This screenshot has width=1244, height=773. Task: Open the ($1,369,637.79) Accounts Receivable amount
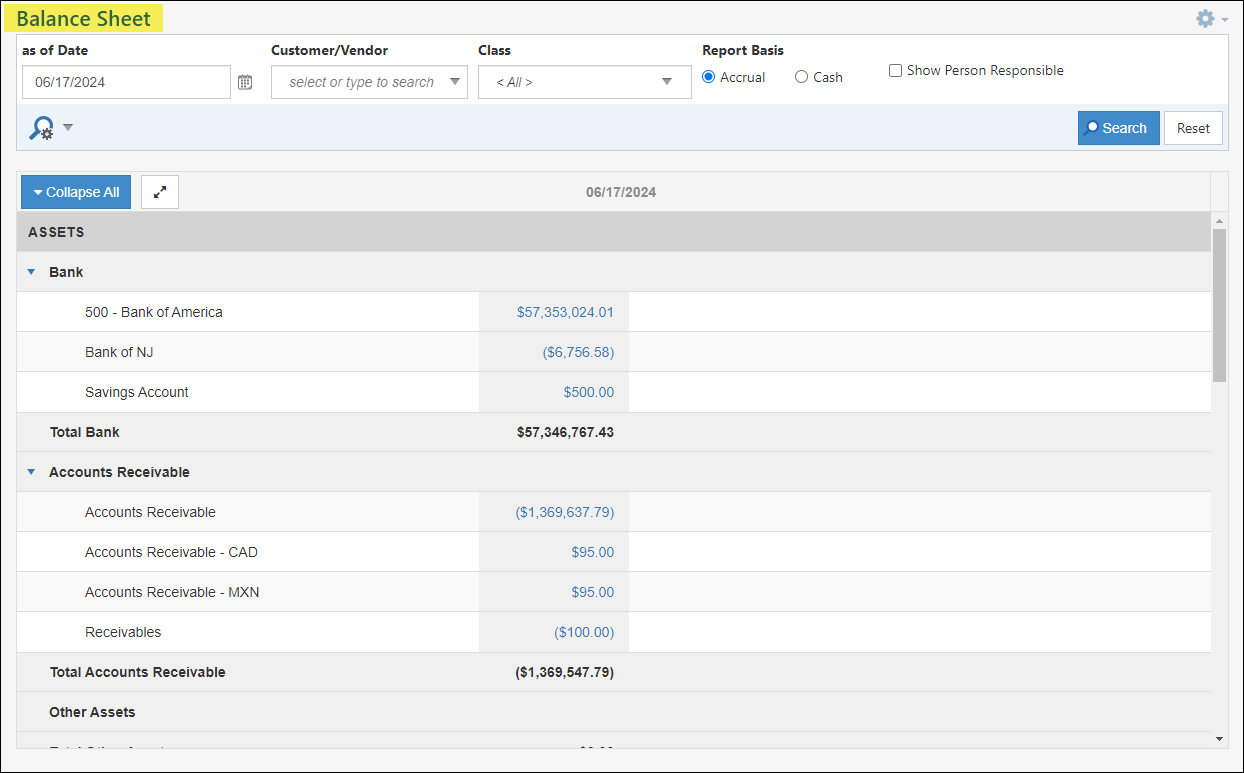click(565, 512)
